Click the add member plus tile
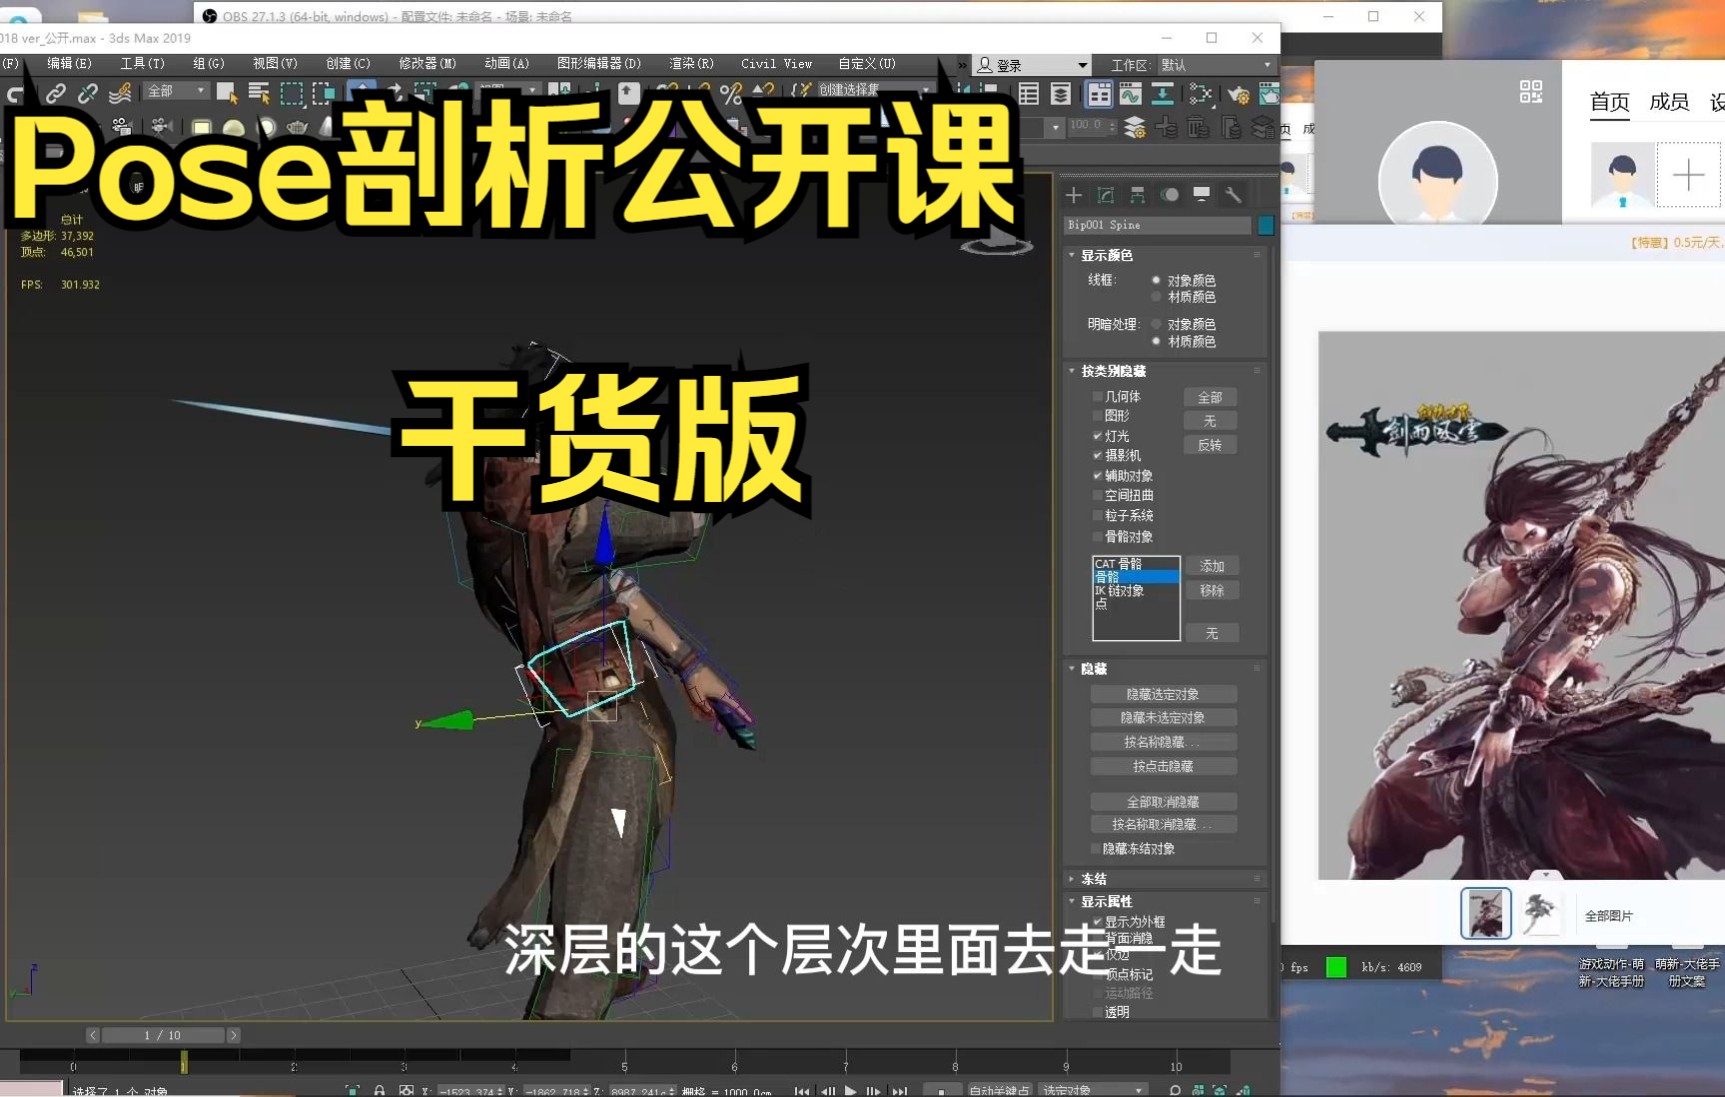Screen dimensions: 1725x1097 1689,175
